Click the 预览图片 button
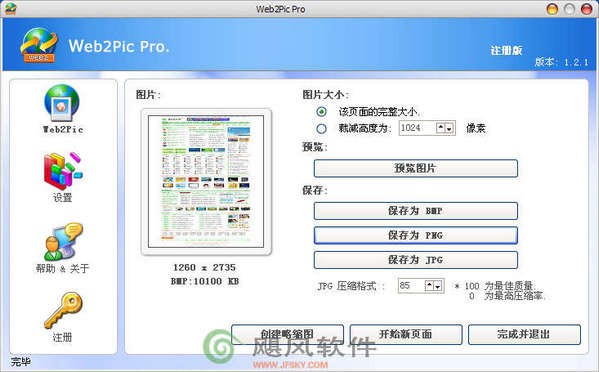 pos(416,168)
